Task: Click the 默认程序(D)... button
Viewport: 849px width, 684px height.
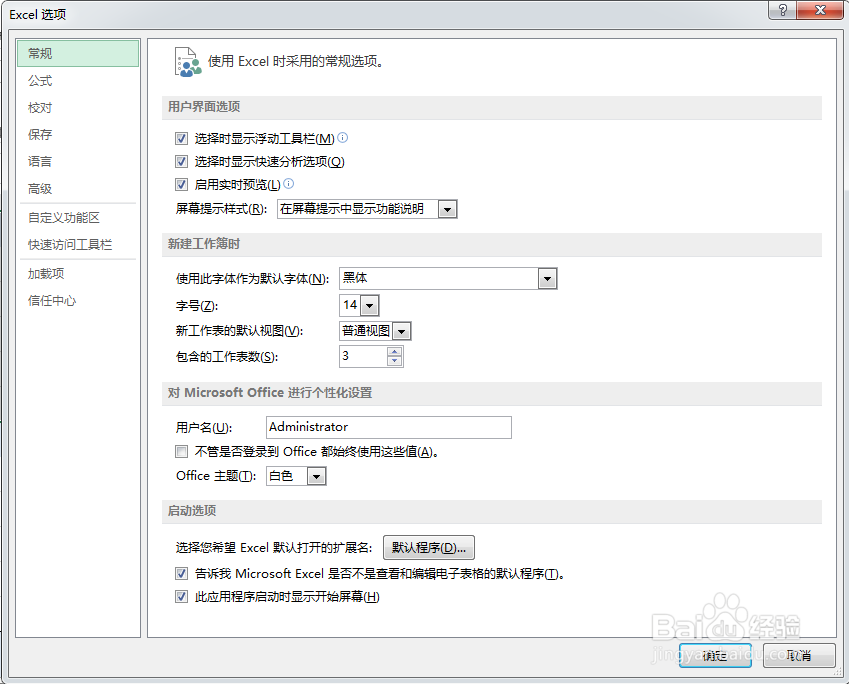Action: (429, 548)
